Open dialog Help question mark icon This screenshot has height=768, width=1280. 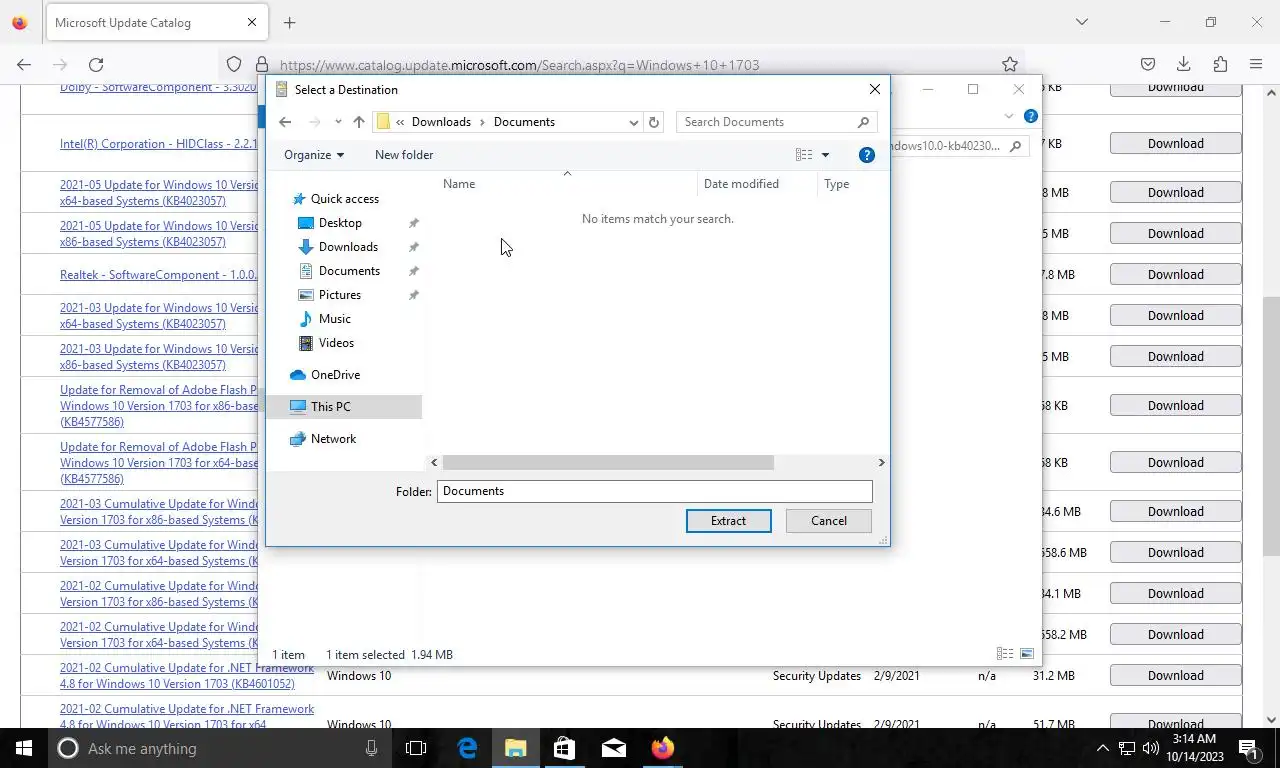click(867, 155)
